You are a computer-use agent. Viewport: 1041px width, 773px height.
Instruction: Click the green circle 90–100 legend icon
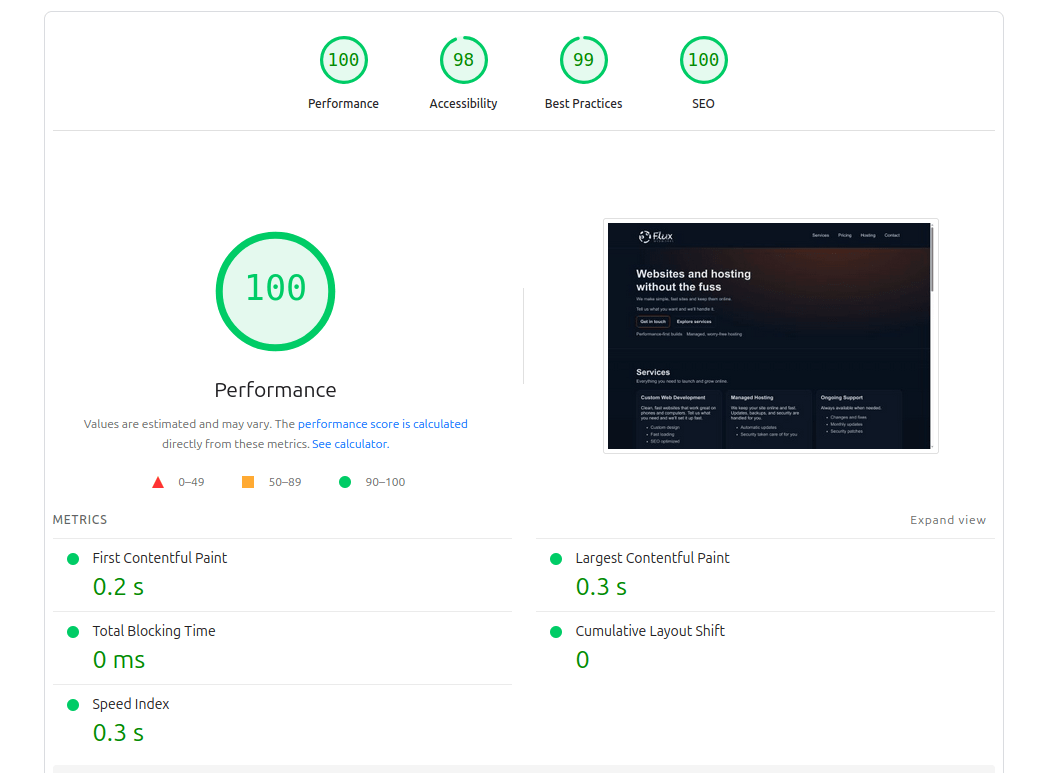point(345,482)
